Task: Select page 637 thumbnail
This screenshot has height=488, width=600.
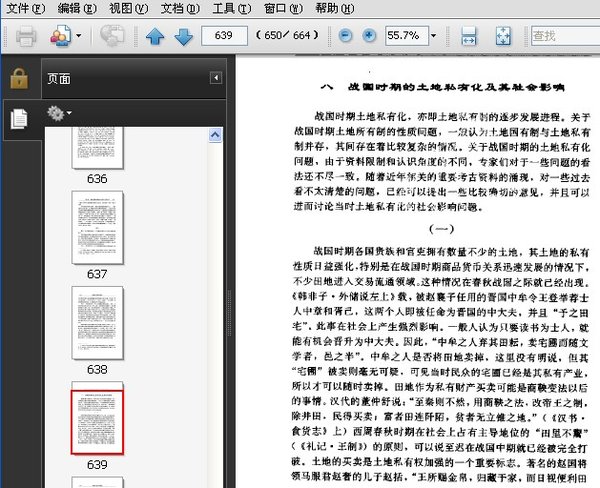Action: coord(97,227)
